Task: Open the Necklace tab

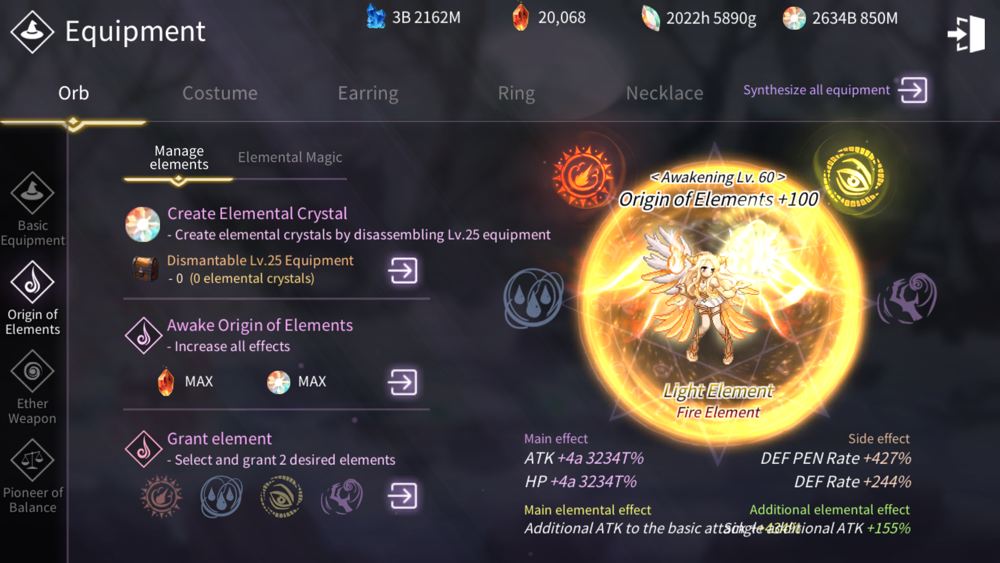Action: click(x=665, y=93)
